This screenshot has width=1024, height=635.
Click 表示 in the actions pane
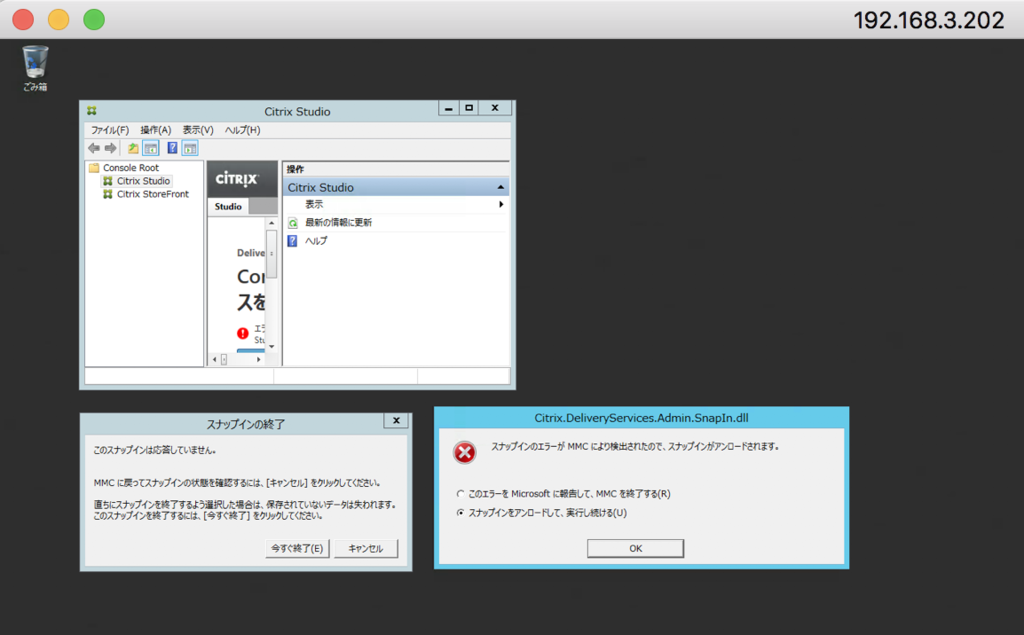[314, 204]
